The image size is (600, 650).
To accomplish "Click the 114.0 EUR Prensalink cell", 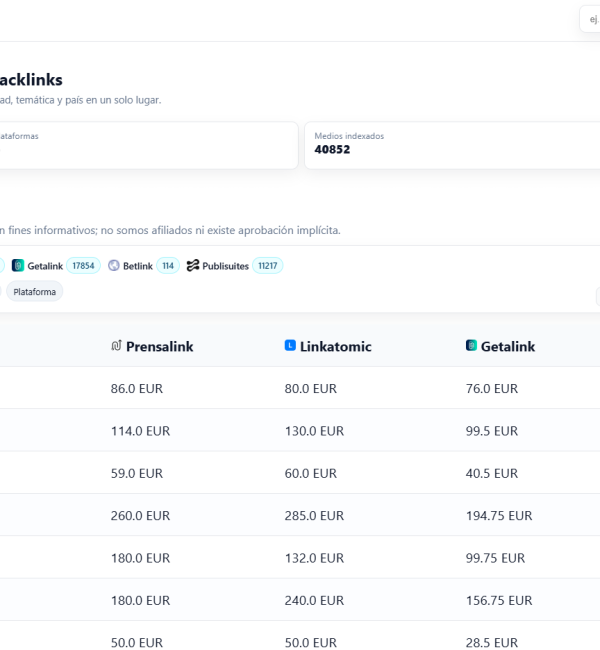I will pos(140,431).
